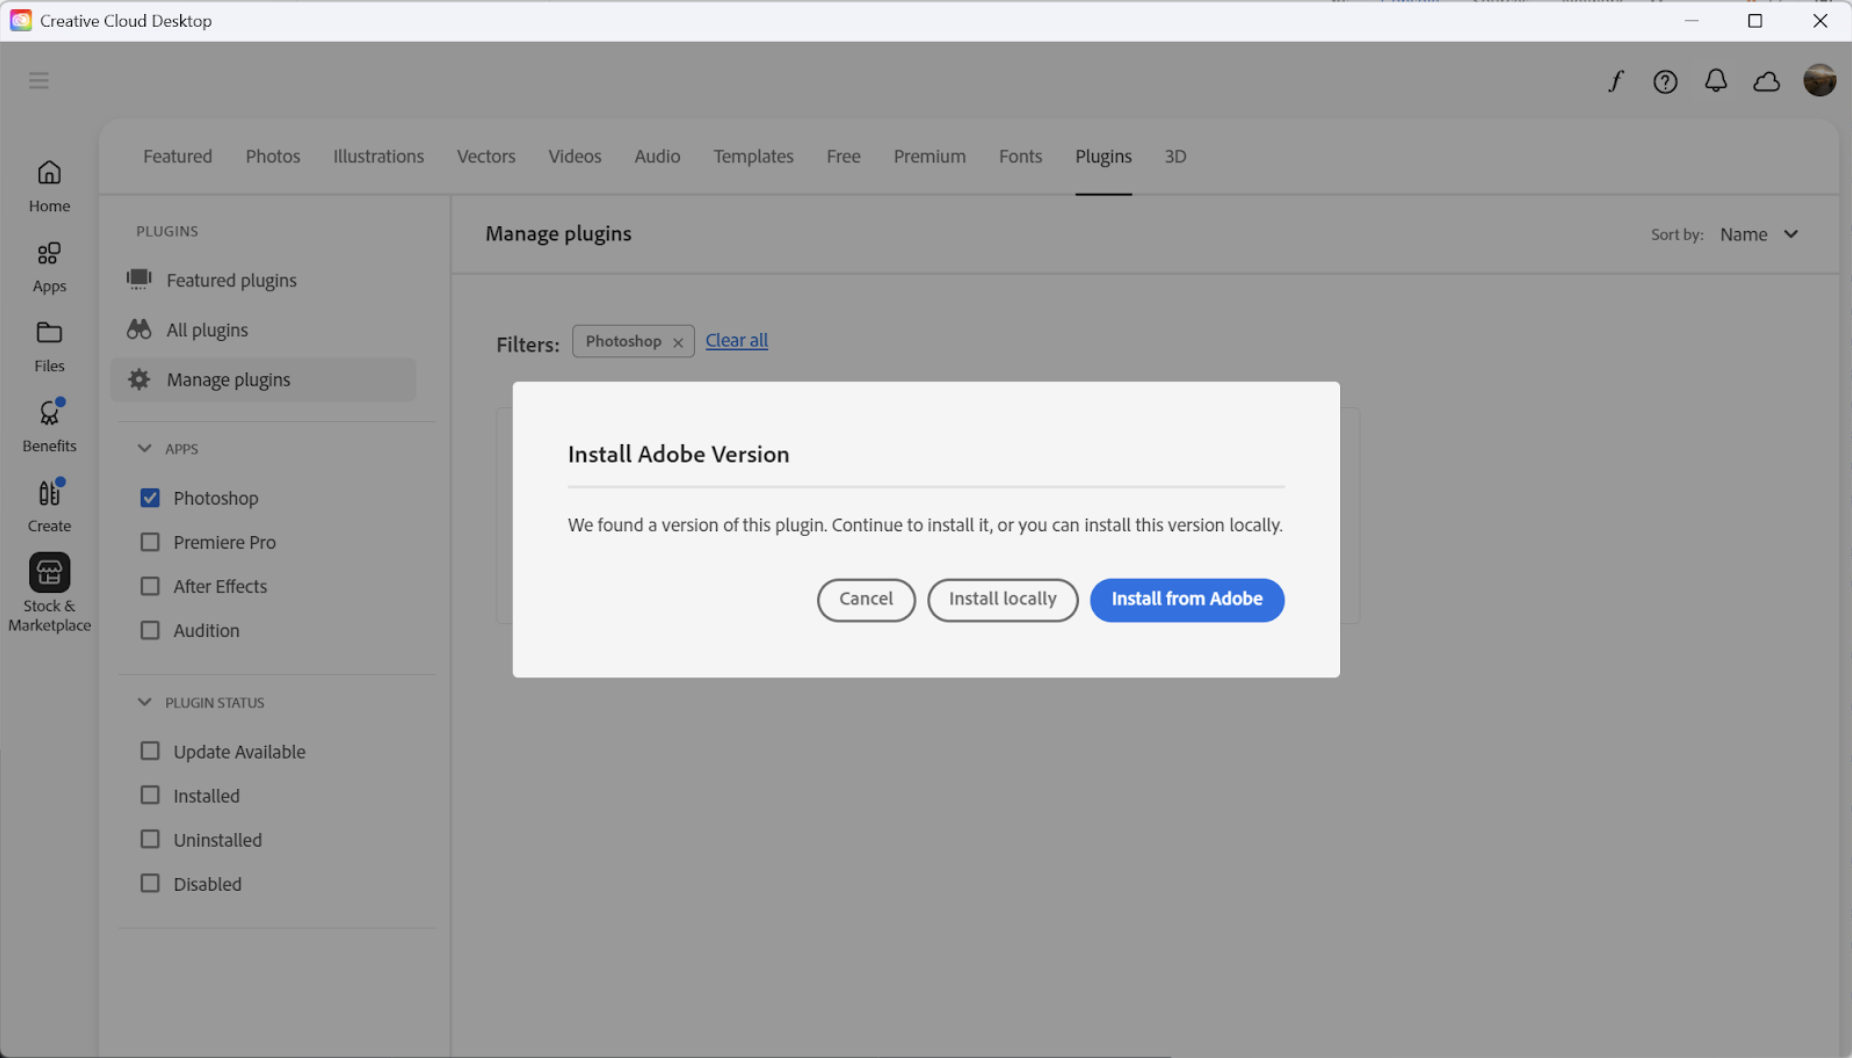
Task: Check cloud sync status icon
Action: (x=1767, y=81)
